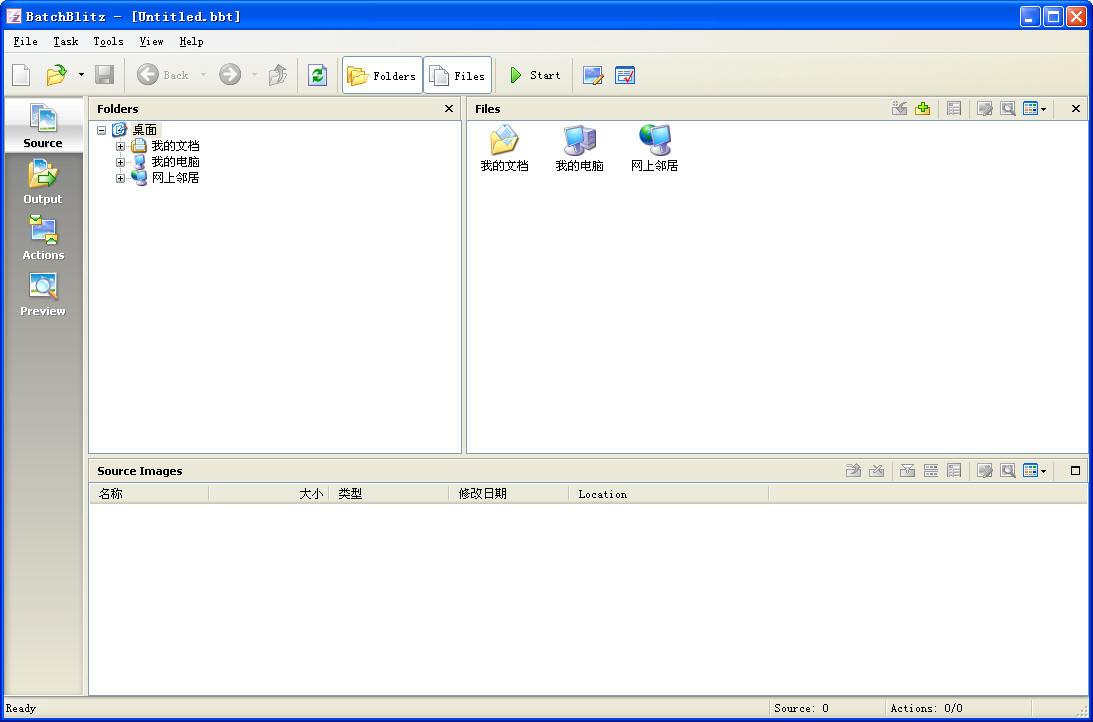1093x722 pixels.
Task: Switch to the Output step in sidebar
Action: pos(43,181)
